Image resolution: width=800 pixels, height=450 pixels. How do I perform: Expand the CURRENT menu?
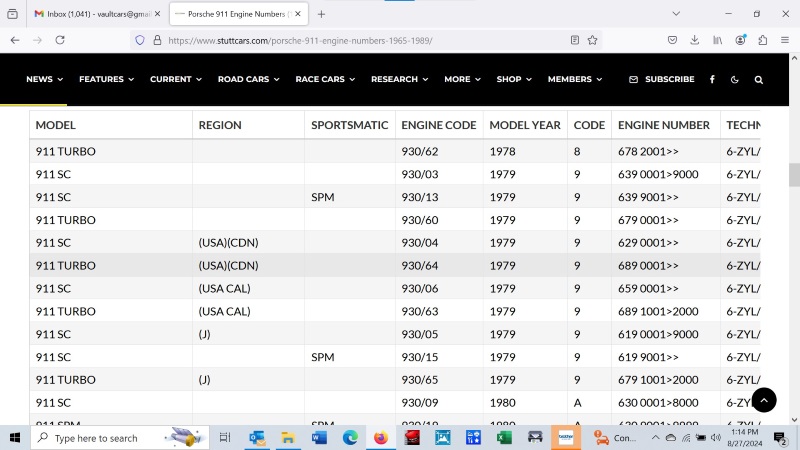[176, 80]
